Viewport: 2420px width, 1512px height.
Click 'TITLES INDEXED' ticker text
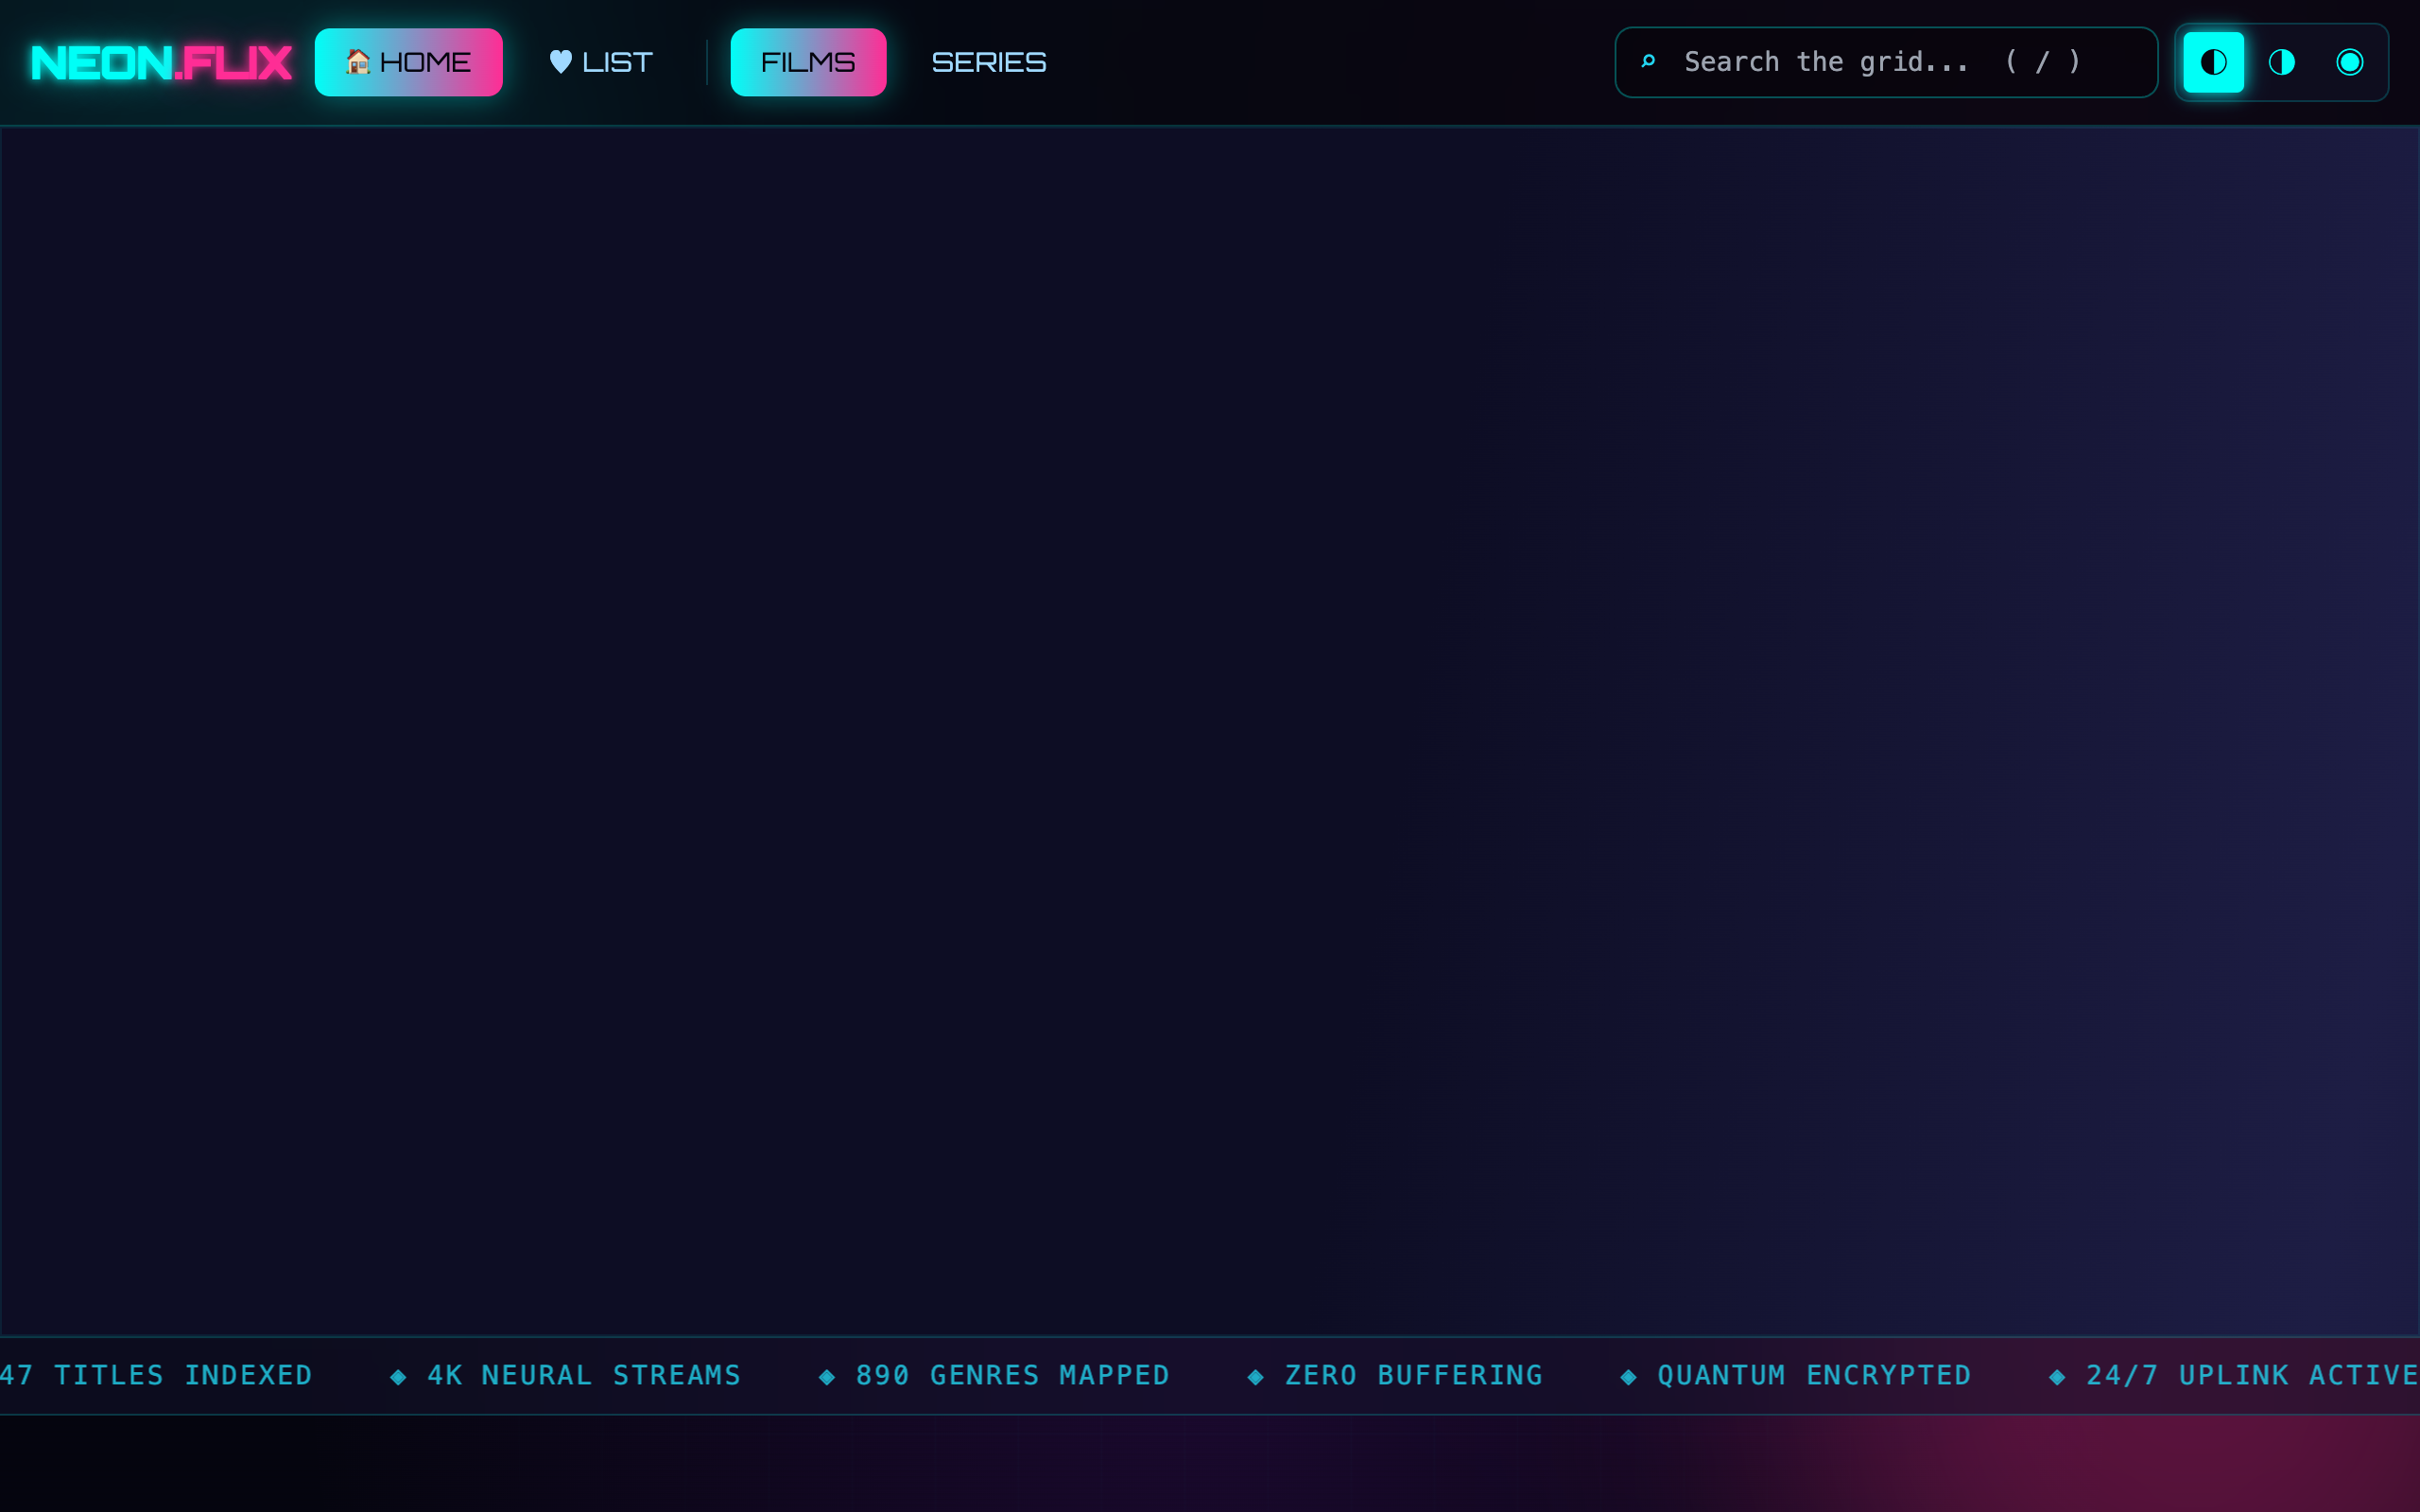[183, 1375]
